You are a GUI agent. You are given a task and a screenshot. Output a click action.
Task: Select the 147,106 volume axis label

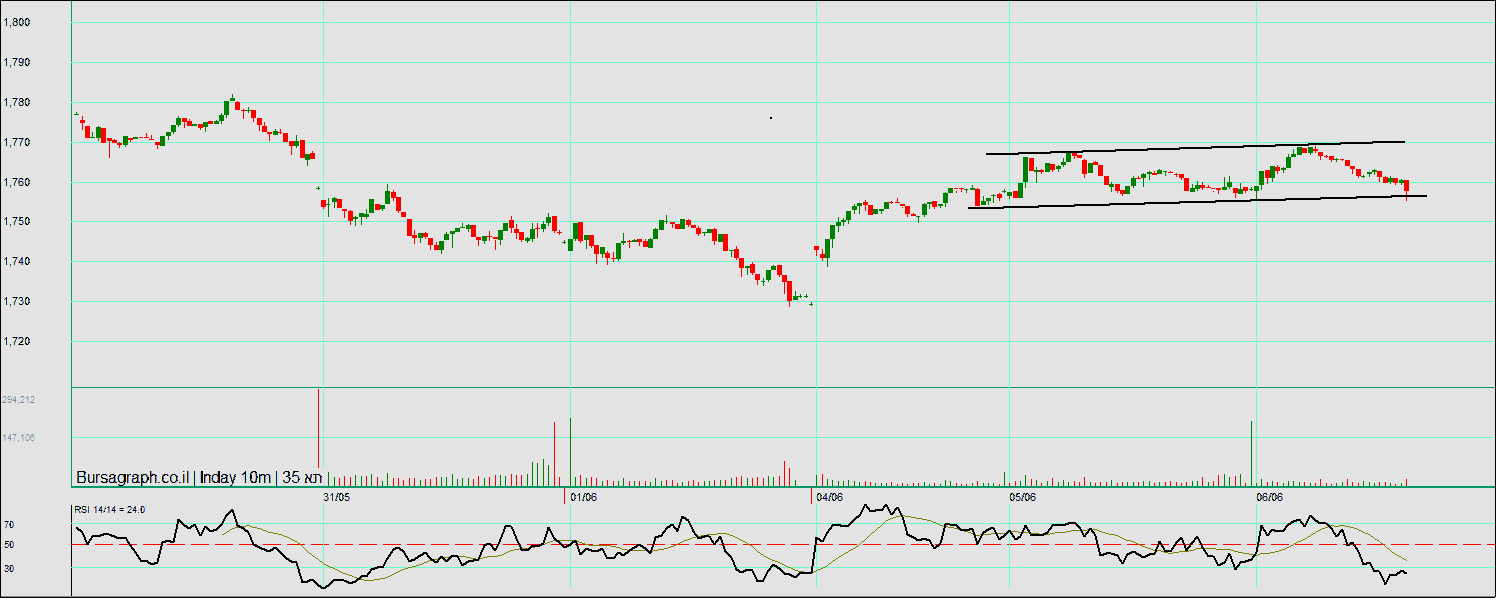click(x=19, y=438)
